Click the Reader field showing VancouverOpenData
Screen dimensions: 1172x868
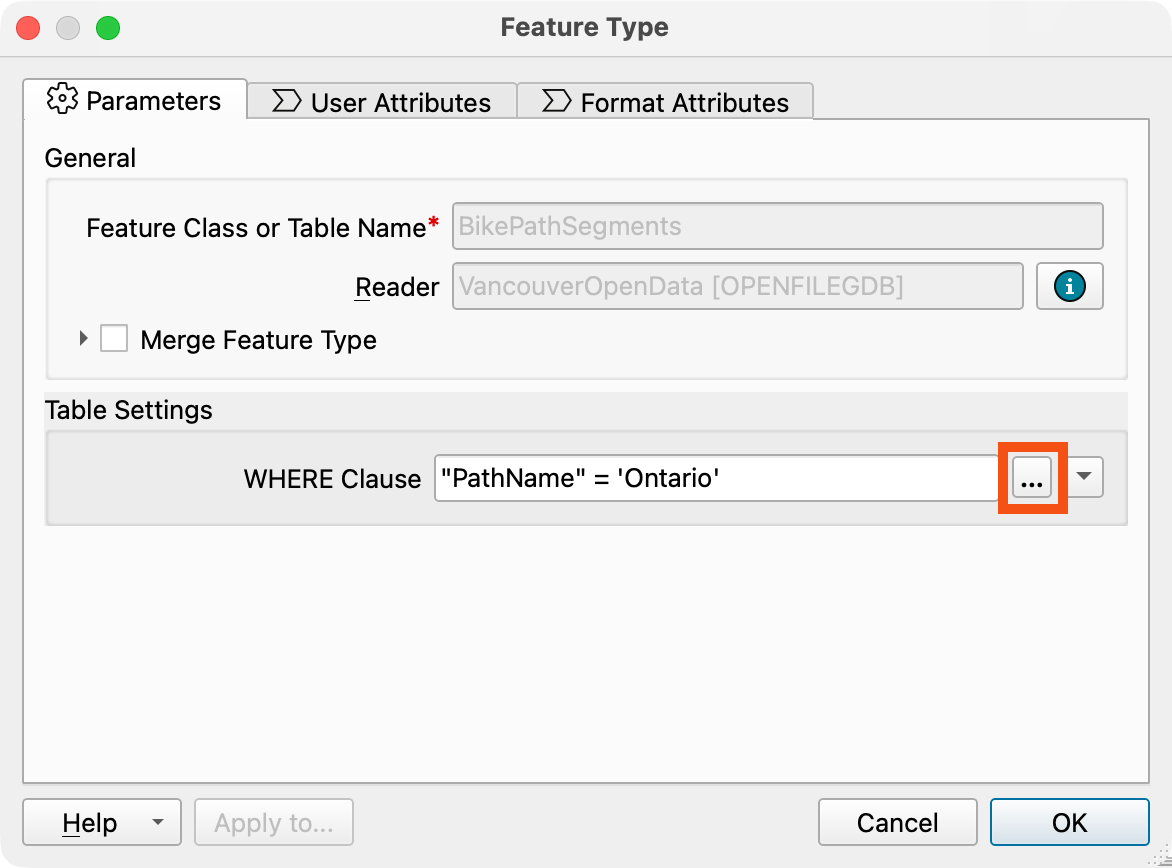click(737, 286)
